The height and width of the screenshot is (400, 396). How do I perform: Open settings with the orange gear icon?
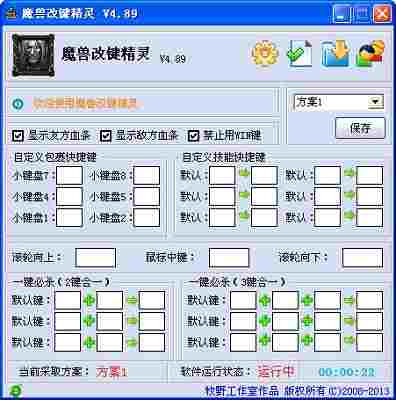[265, 53]
